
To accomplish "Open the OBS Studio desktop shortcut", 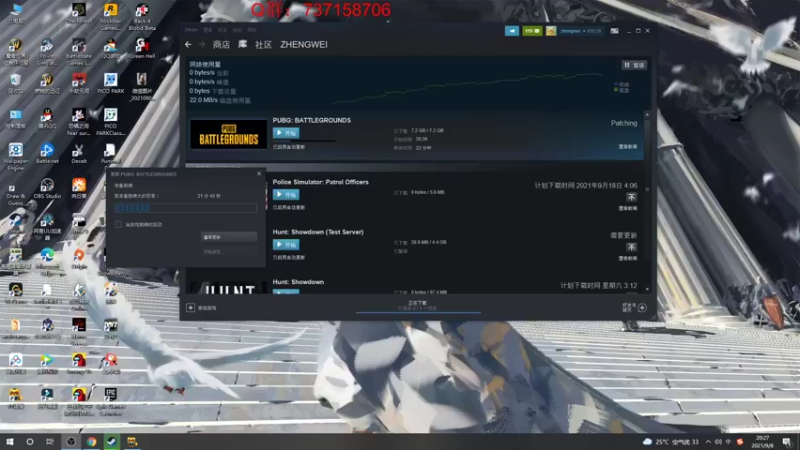I will [47, 188].
